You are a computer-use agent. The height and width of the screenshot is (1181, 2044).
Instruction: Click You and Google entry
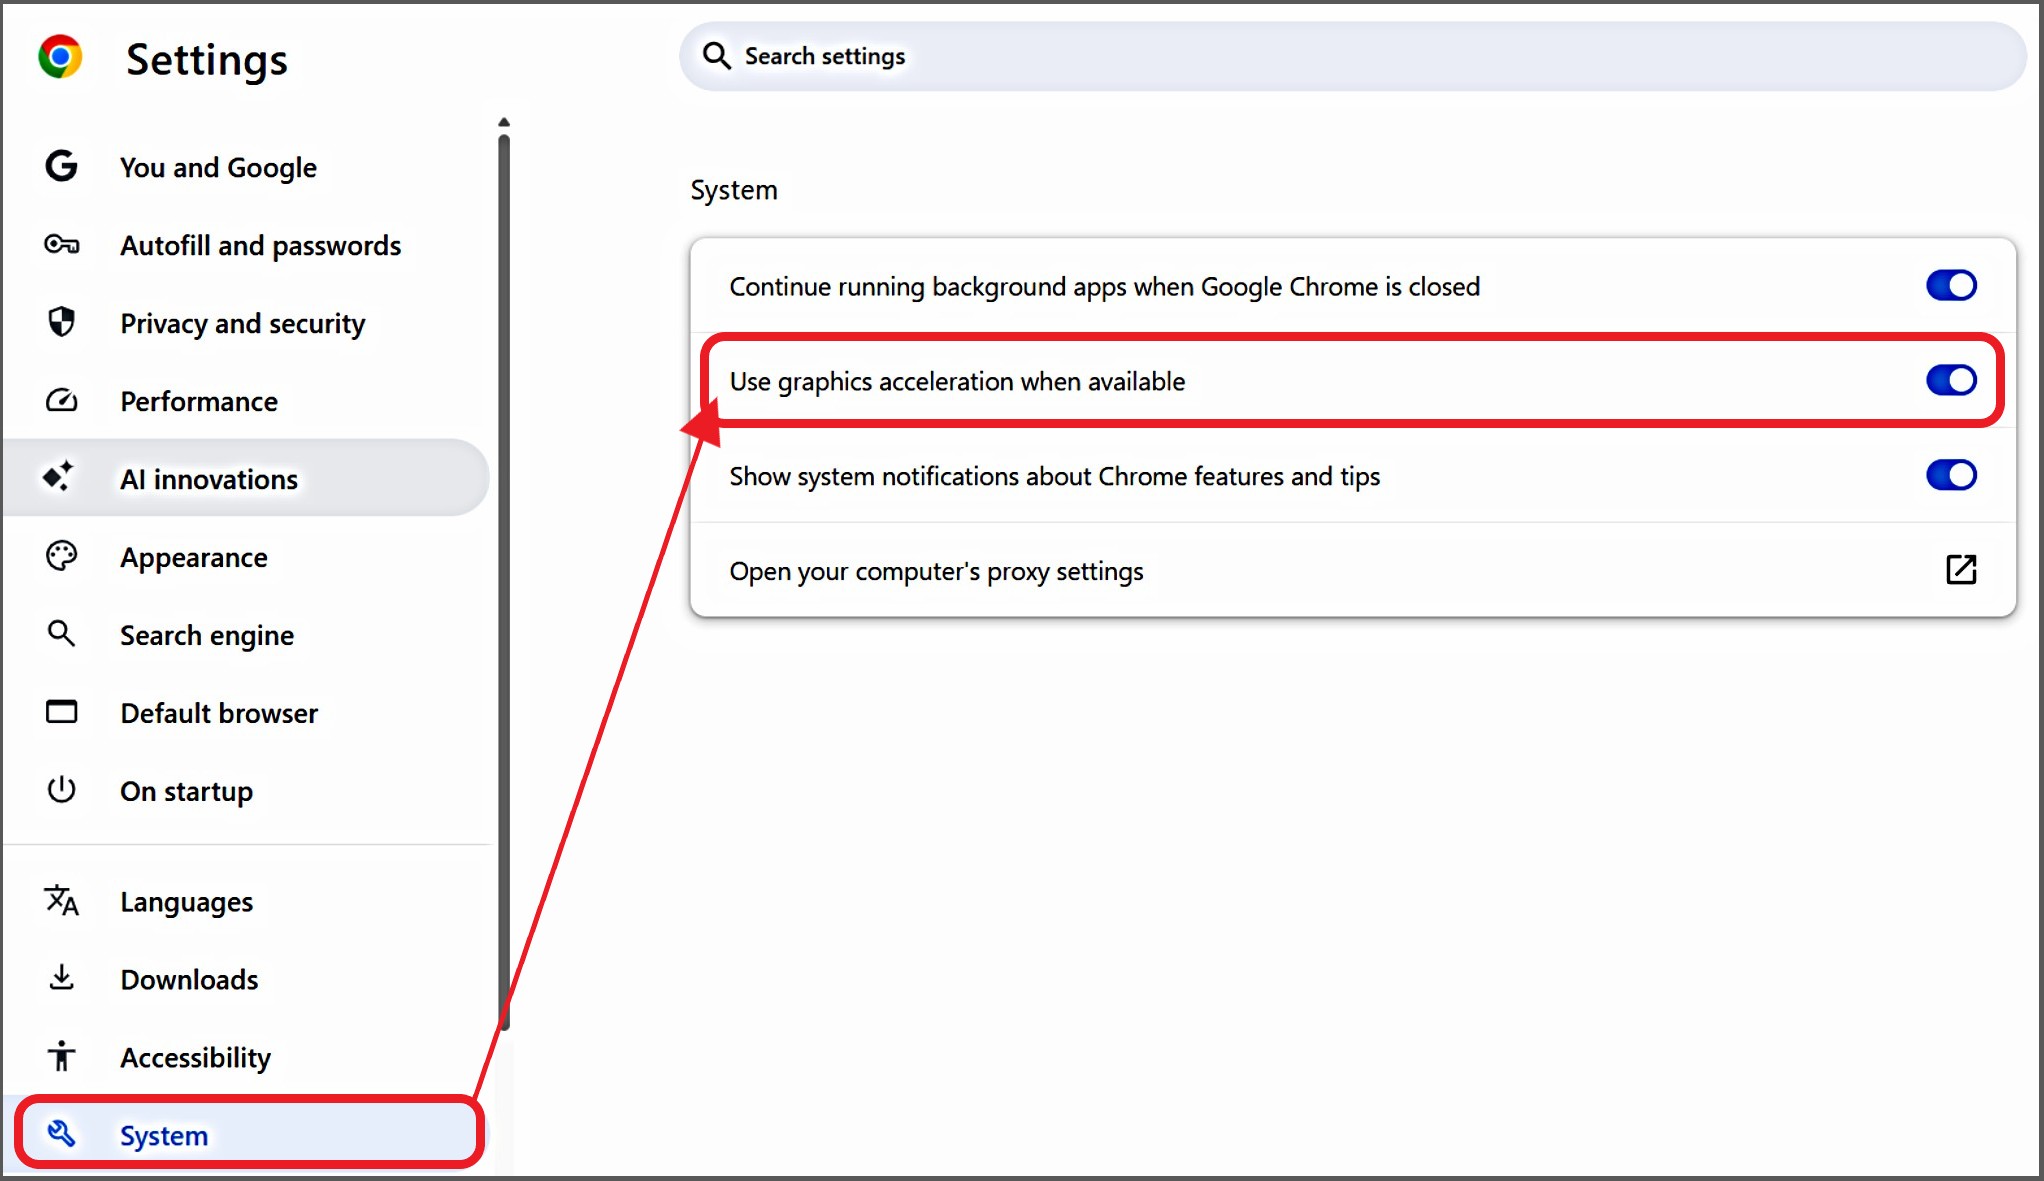[218, 168]
